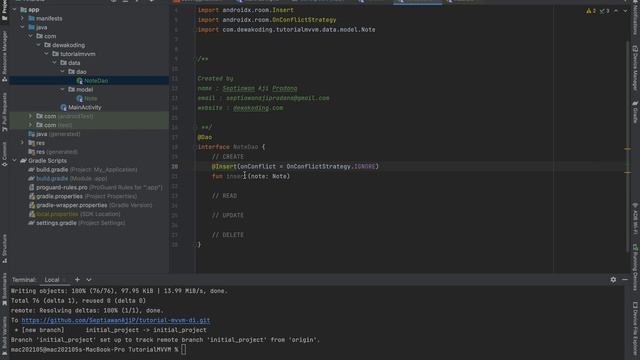
Task: Jump to previous highlighted error arrow
Action: click(616, 11)
